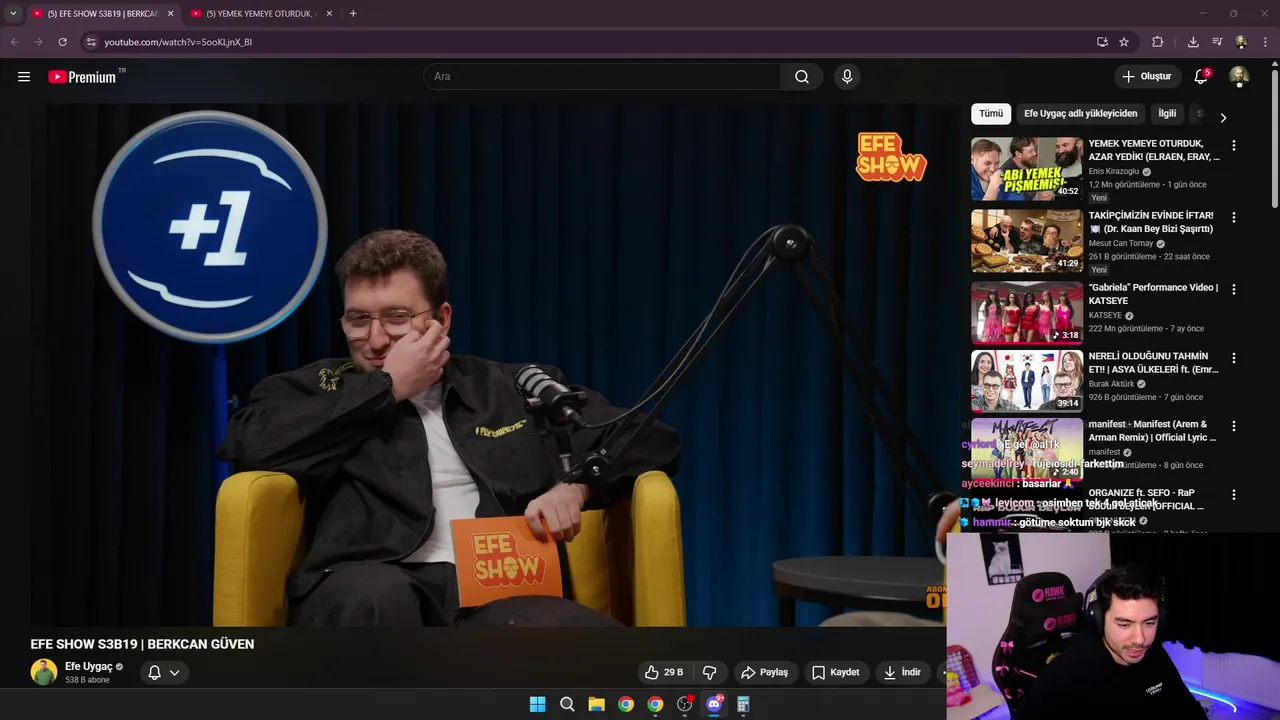Open more options for YEMEK YEMEYE OTURDUK video
This screenshot has height=720, width=1280.
[1233, 145]
